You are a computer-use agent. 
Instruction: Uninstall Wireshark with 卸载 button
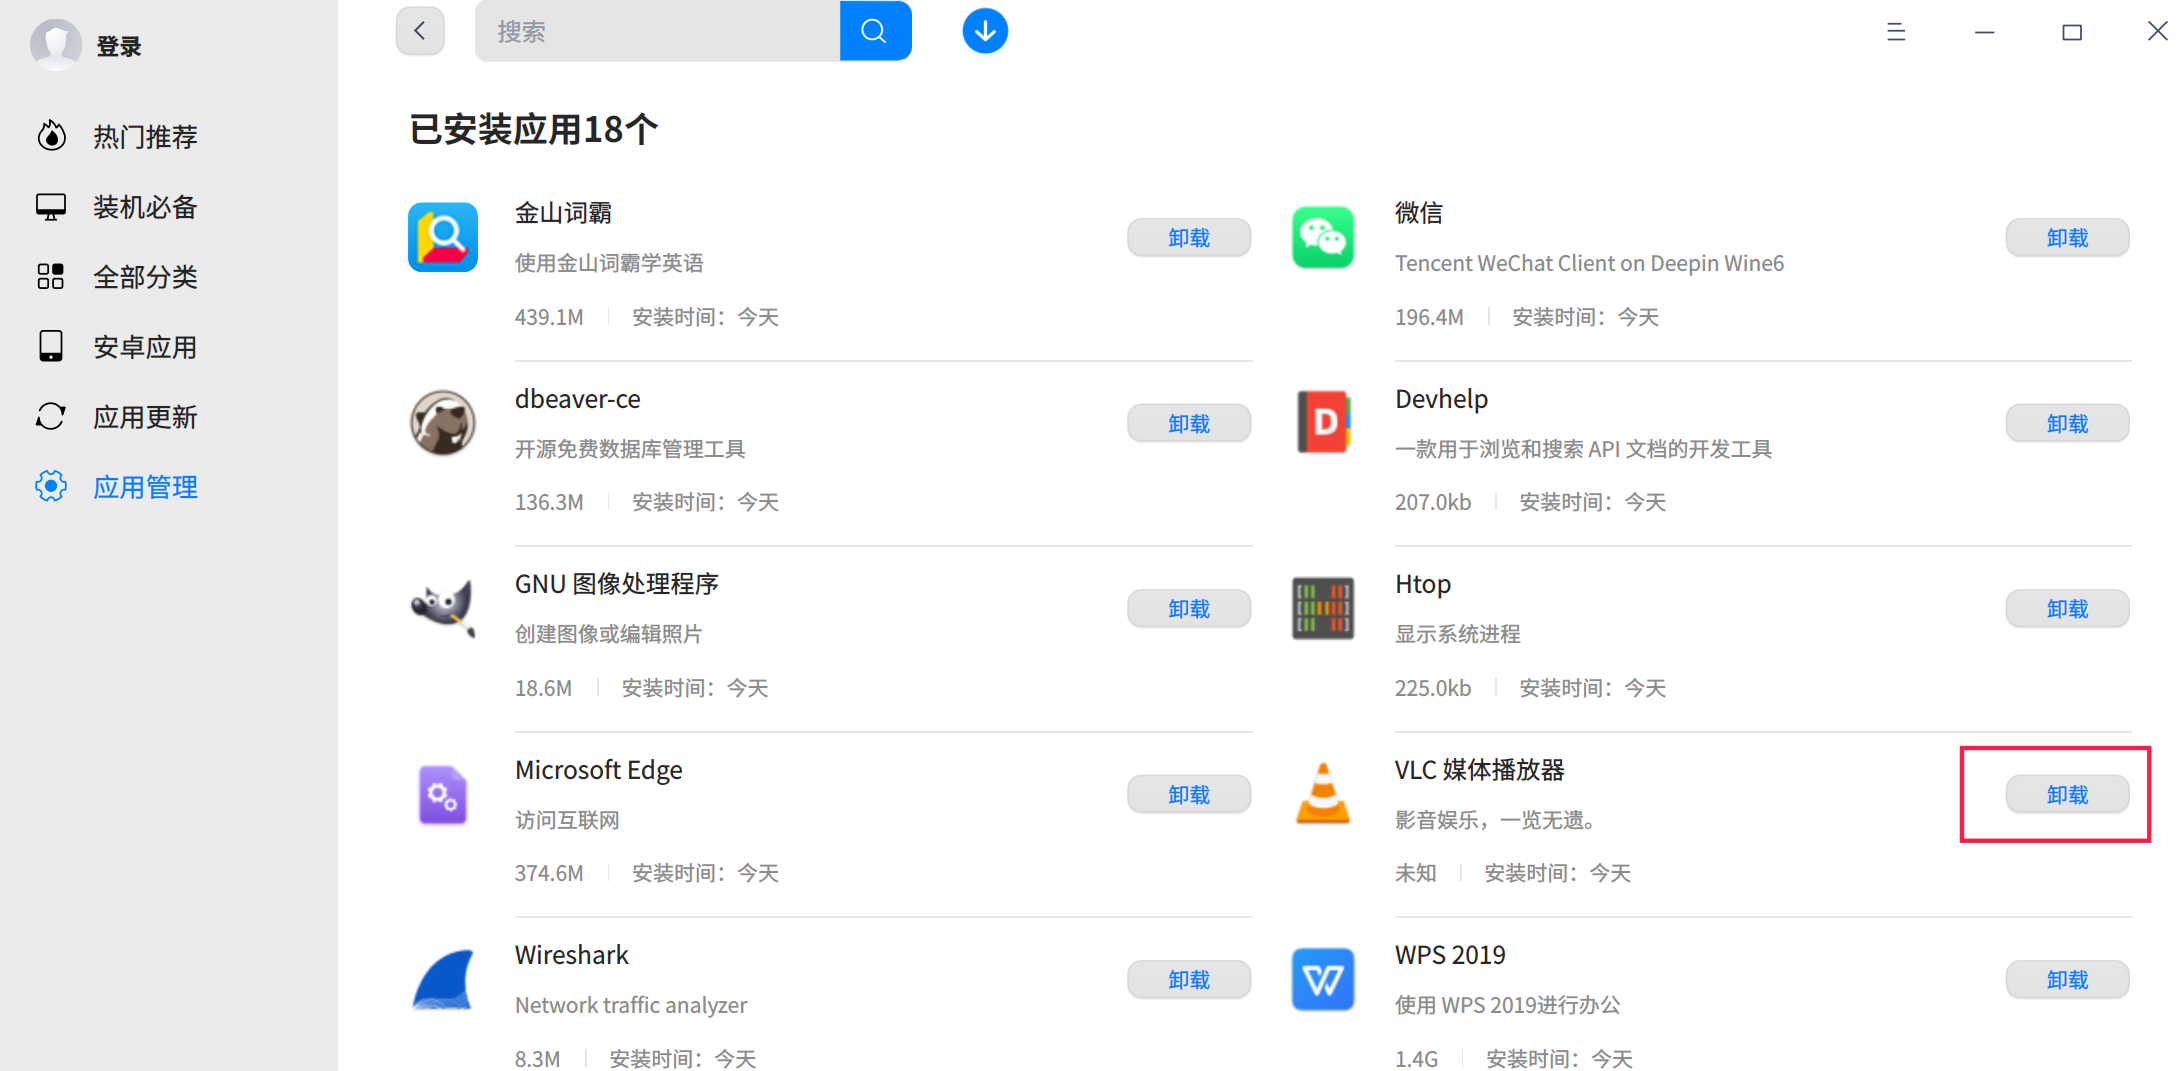[1189, 980]
